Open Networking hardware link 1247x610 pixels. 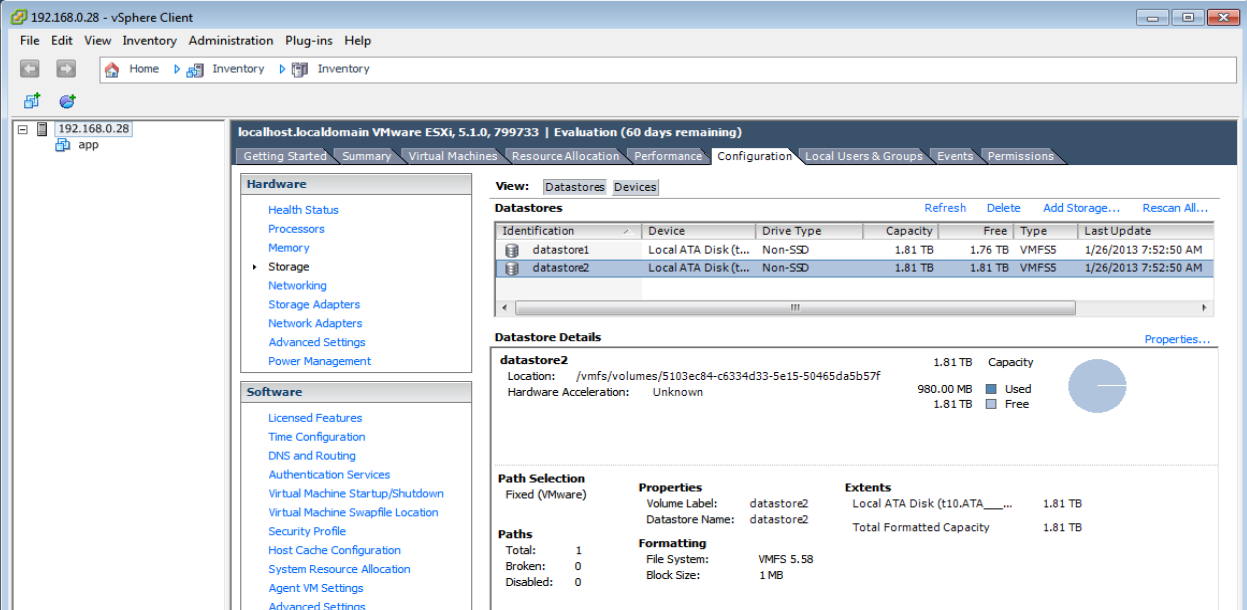pyautogui.click(x=297, y=286)
